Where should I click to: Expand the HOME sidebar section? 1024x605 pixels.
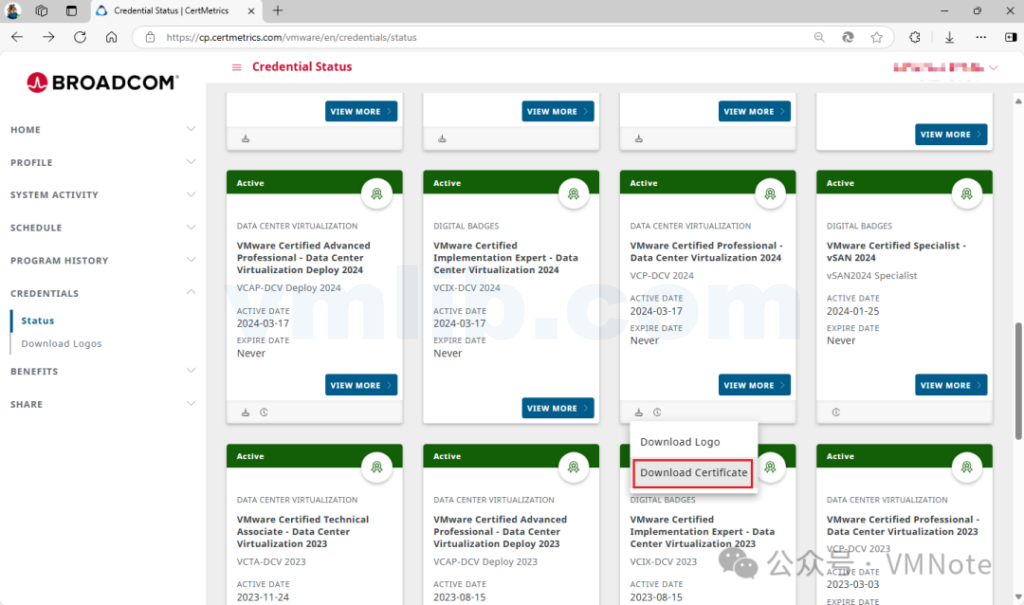point(190,129)
